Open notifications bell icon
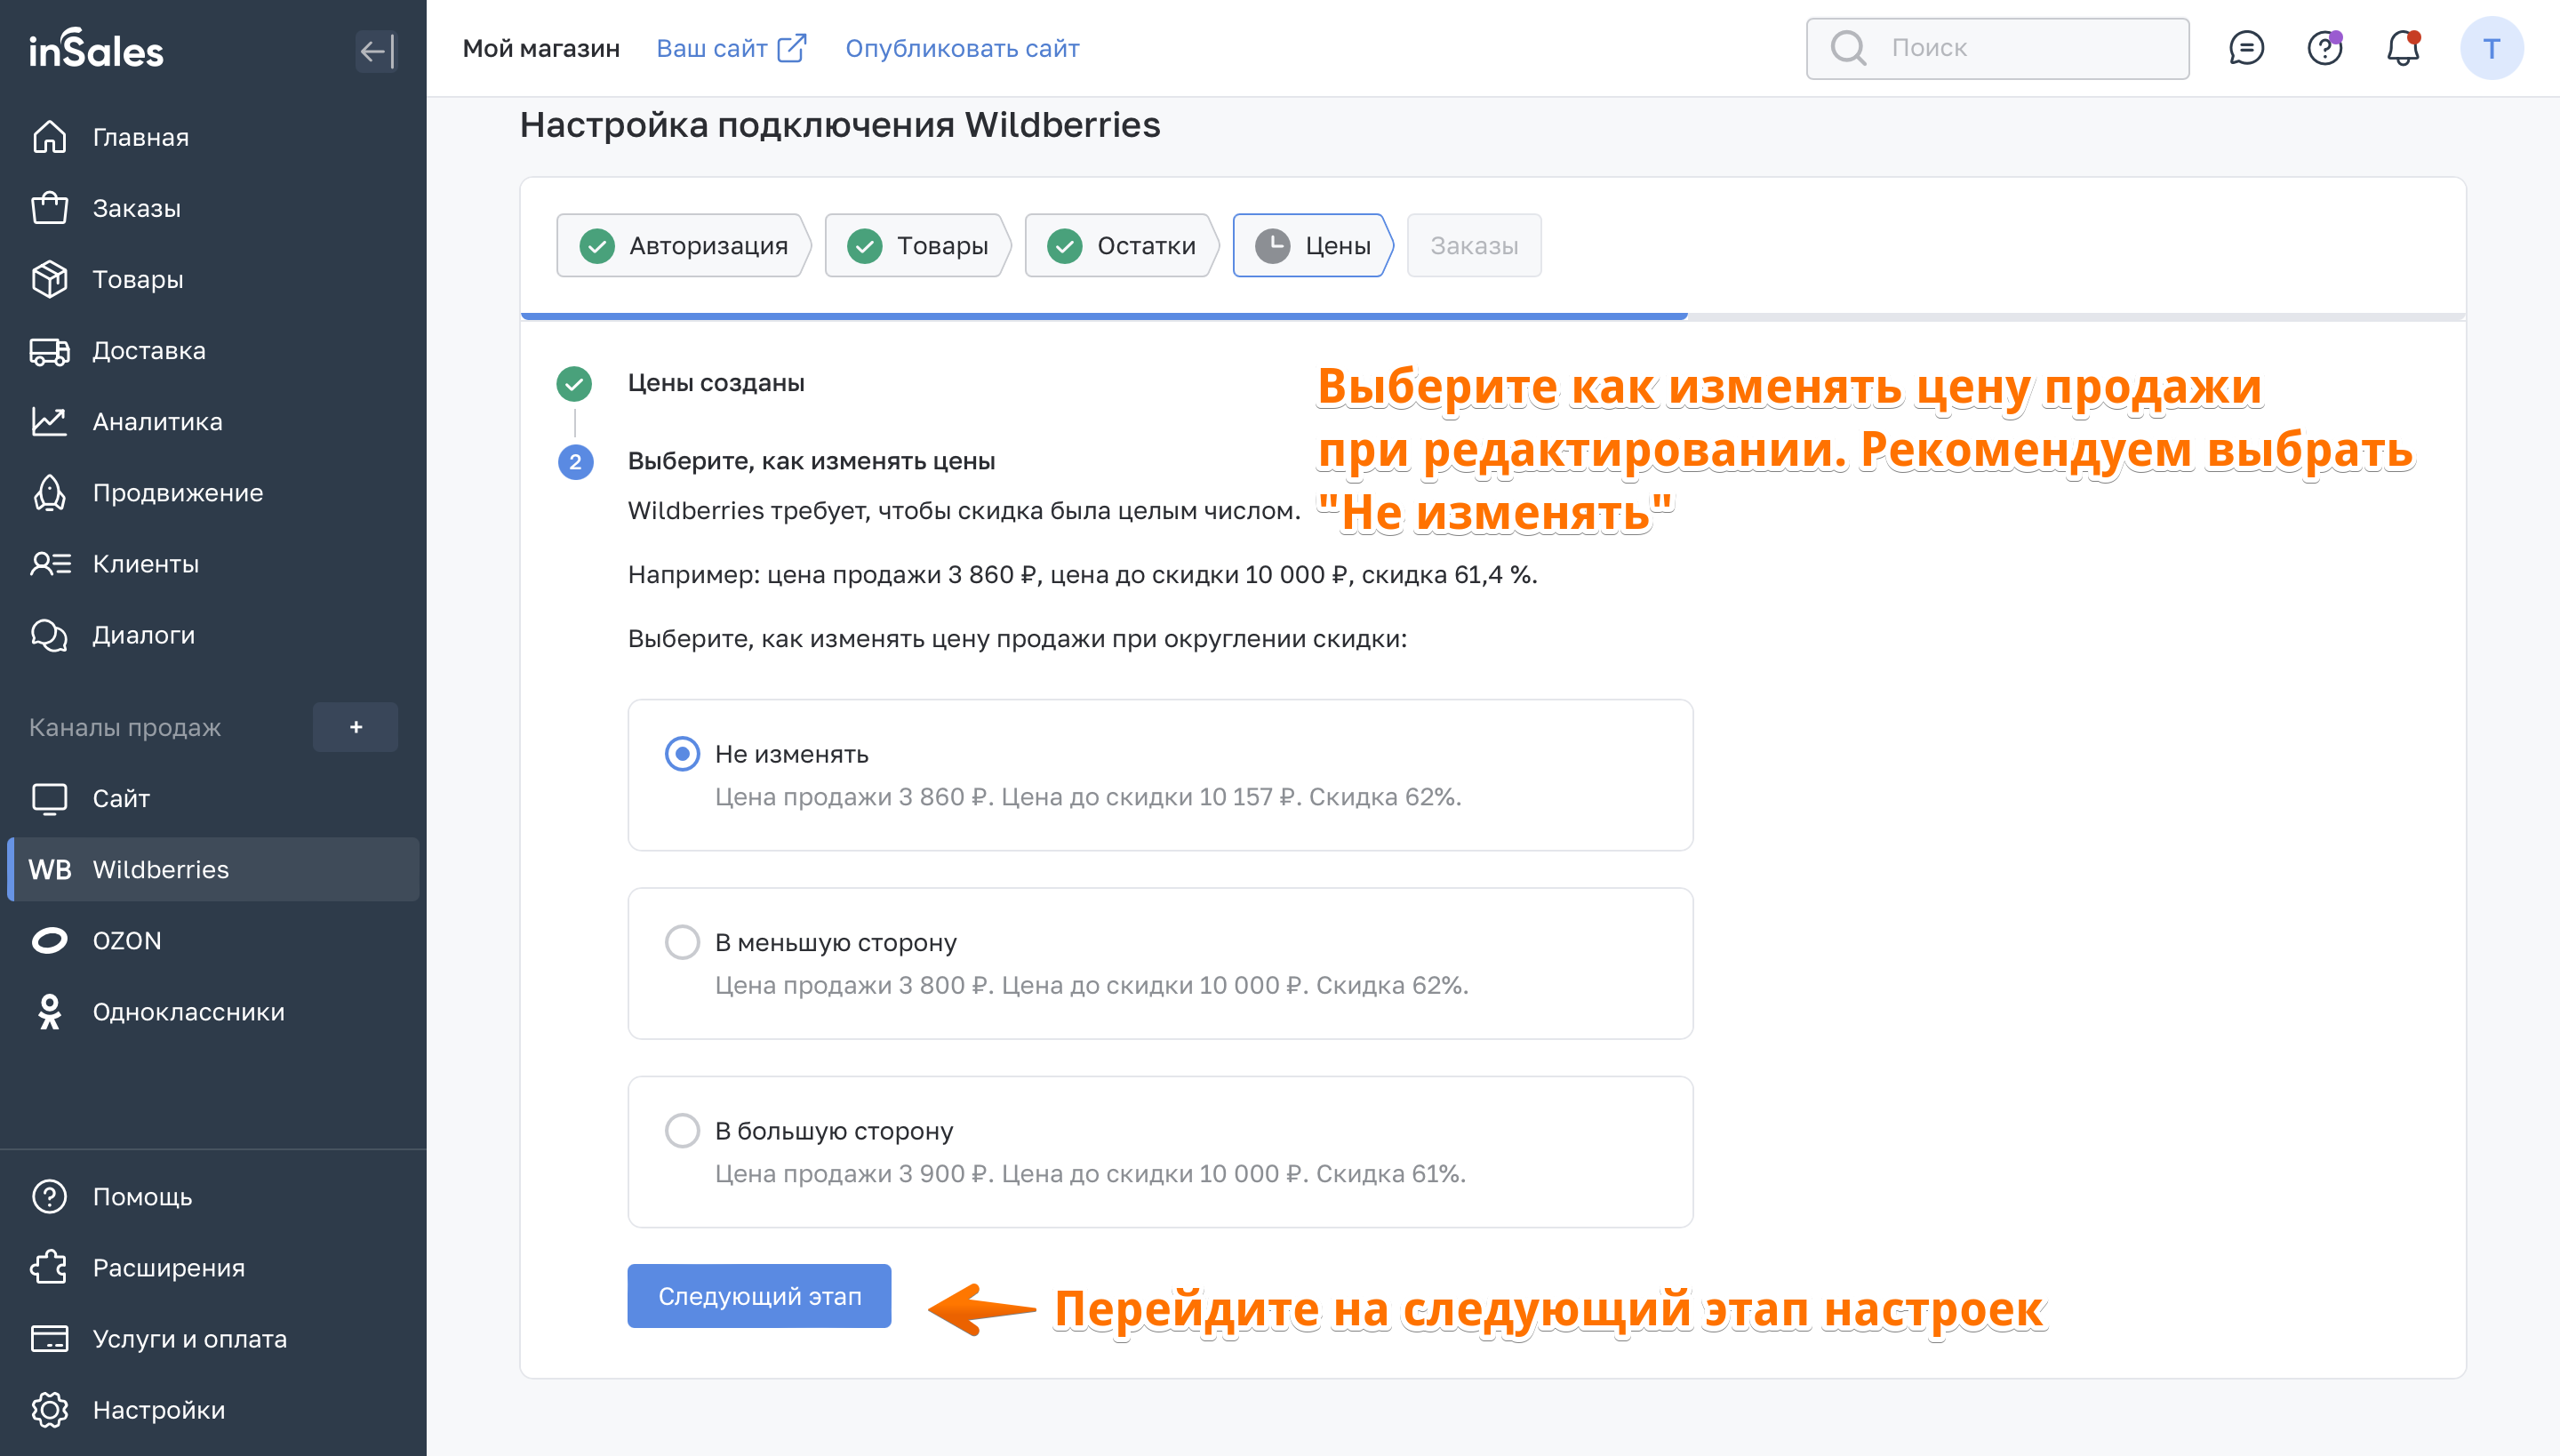Screen dimensions: 2560x1456 point(2402,48)
